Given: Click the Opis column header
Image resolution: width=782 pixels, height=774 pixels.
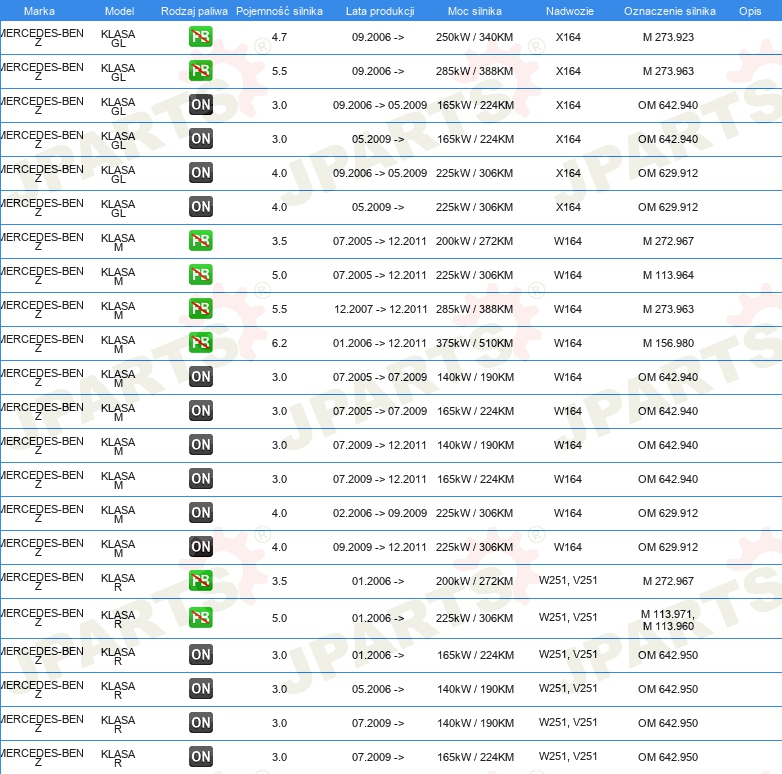Looking at the screenshot, I should click(x=749, y=10).
